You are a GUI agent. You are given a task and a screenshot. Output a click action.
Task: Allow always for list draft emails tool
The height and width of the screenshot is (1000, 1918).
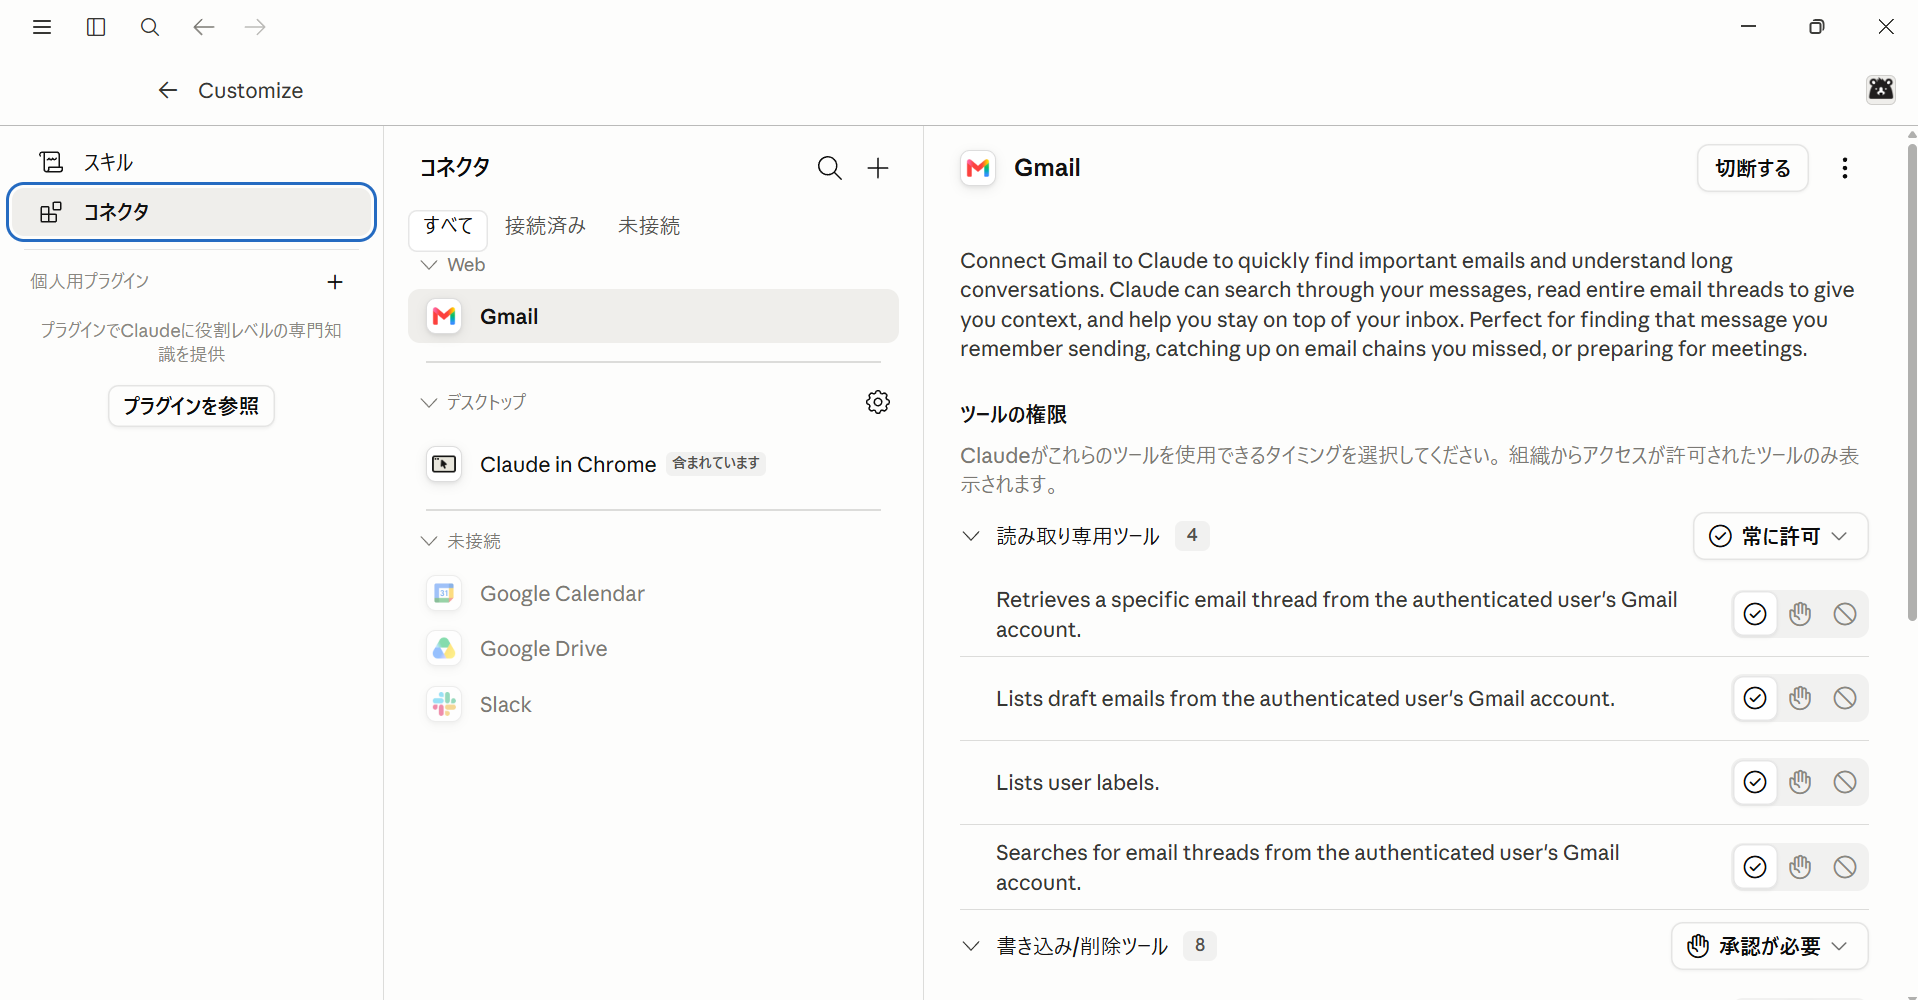[1755, 698]
